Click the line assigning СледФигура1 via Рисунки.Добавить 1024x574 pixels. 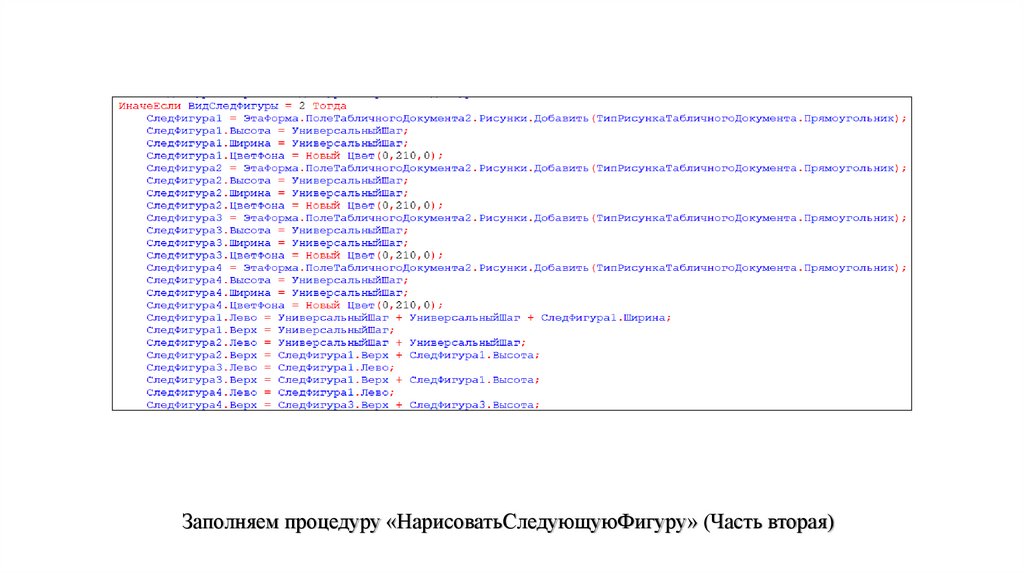[526, 118]
